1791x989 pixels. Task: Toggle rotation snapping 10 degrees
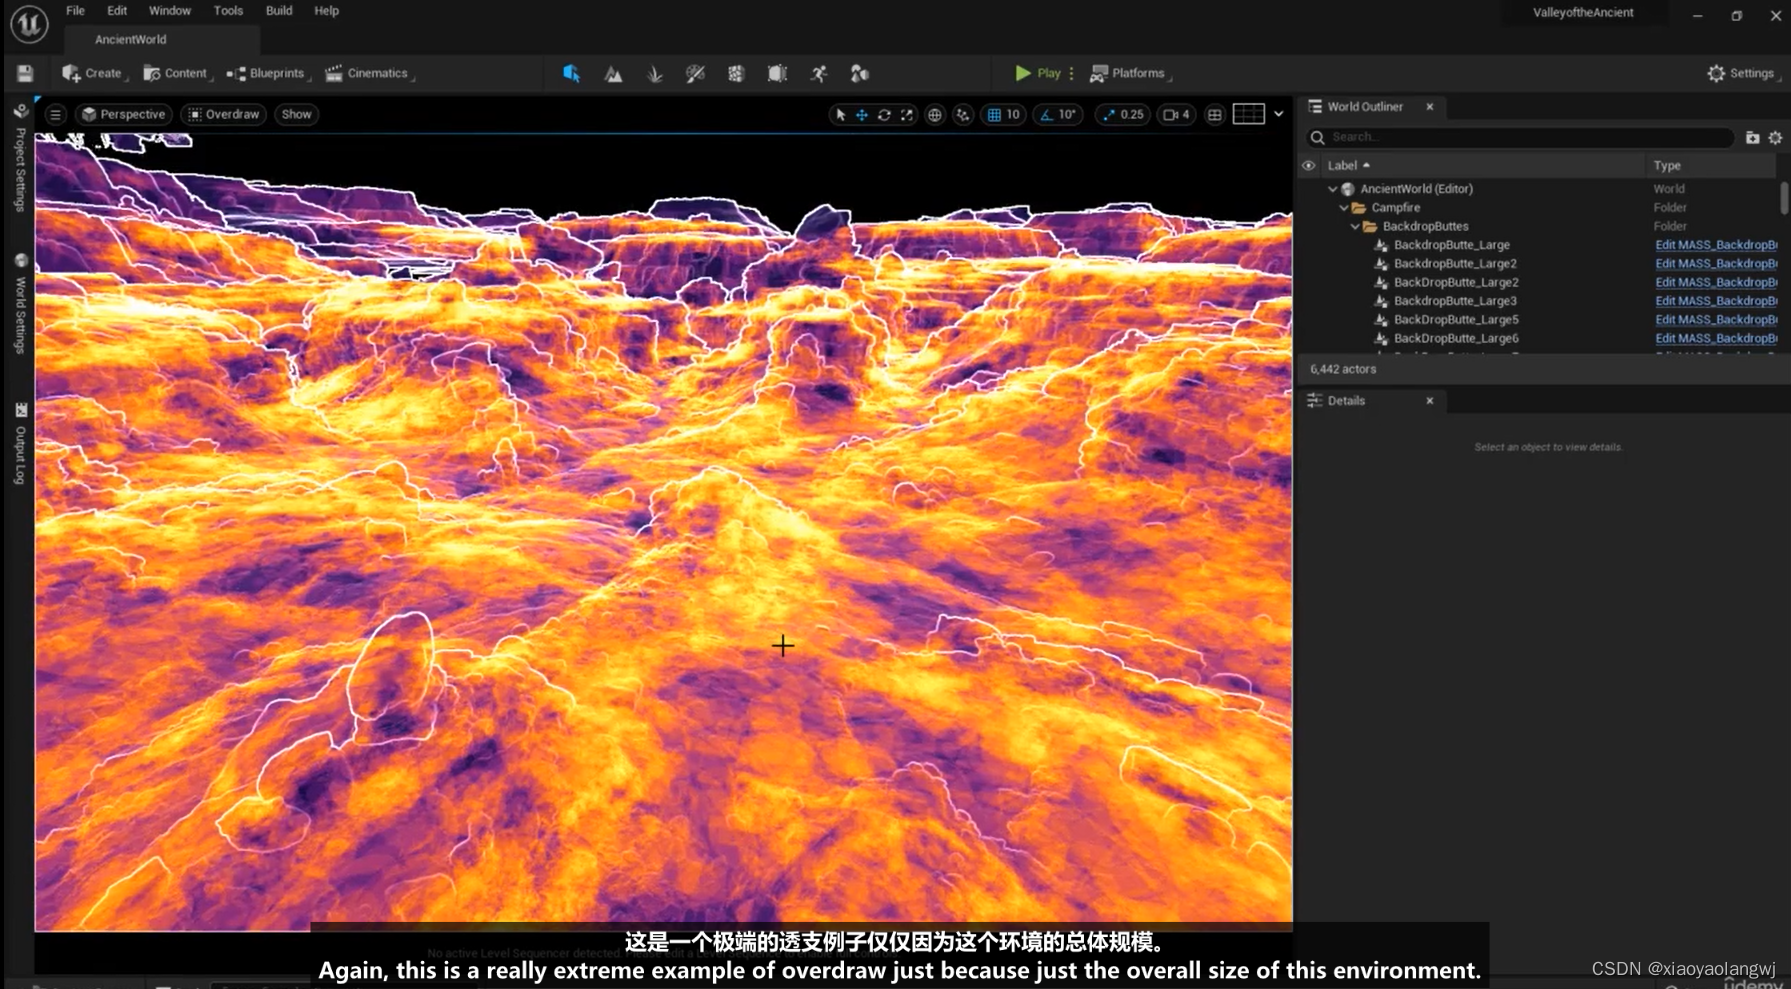pos(1058,115)
